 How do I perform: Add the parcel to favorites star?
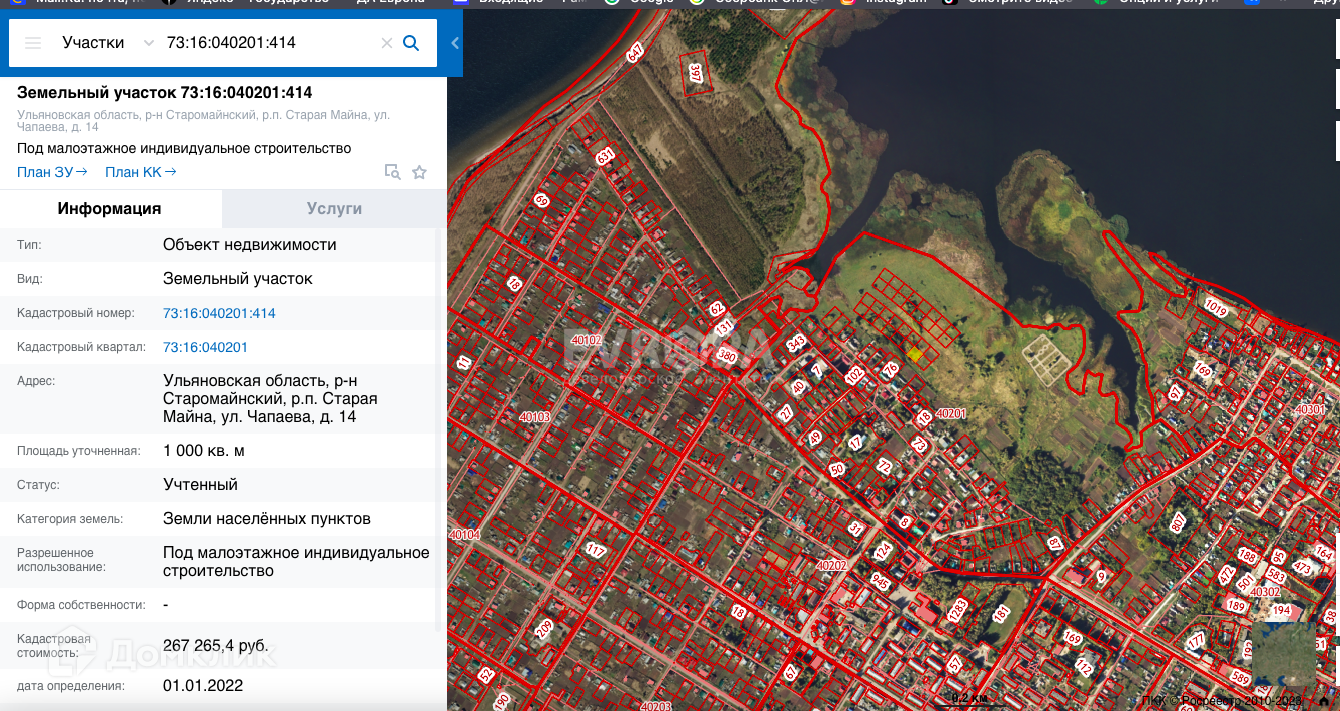[x=419, y=172]
